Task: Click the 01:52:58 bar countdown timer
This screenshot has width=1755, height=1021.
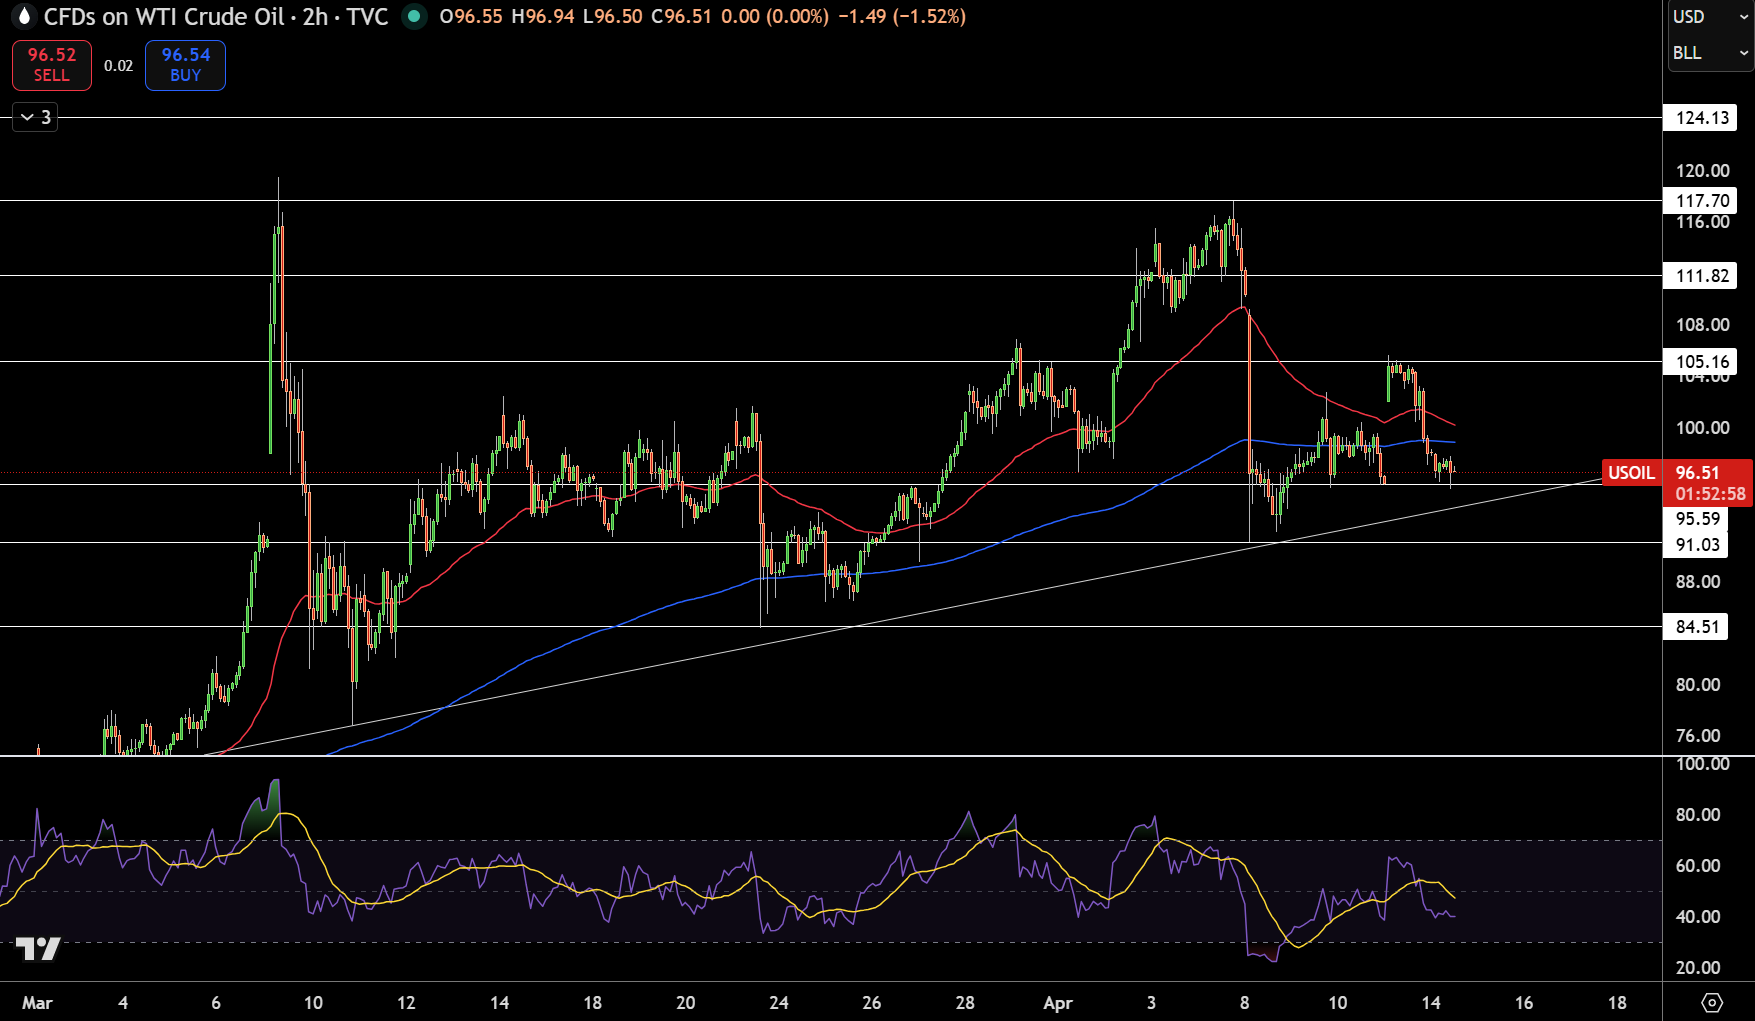Action: [1710, 494]
